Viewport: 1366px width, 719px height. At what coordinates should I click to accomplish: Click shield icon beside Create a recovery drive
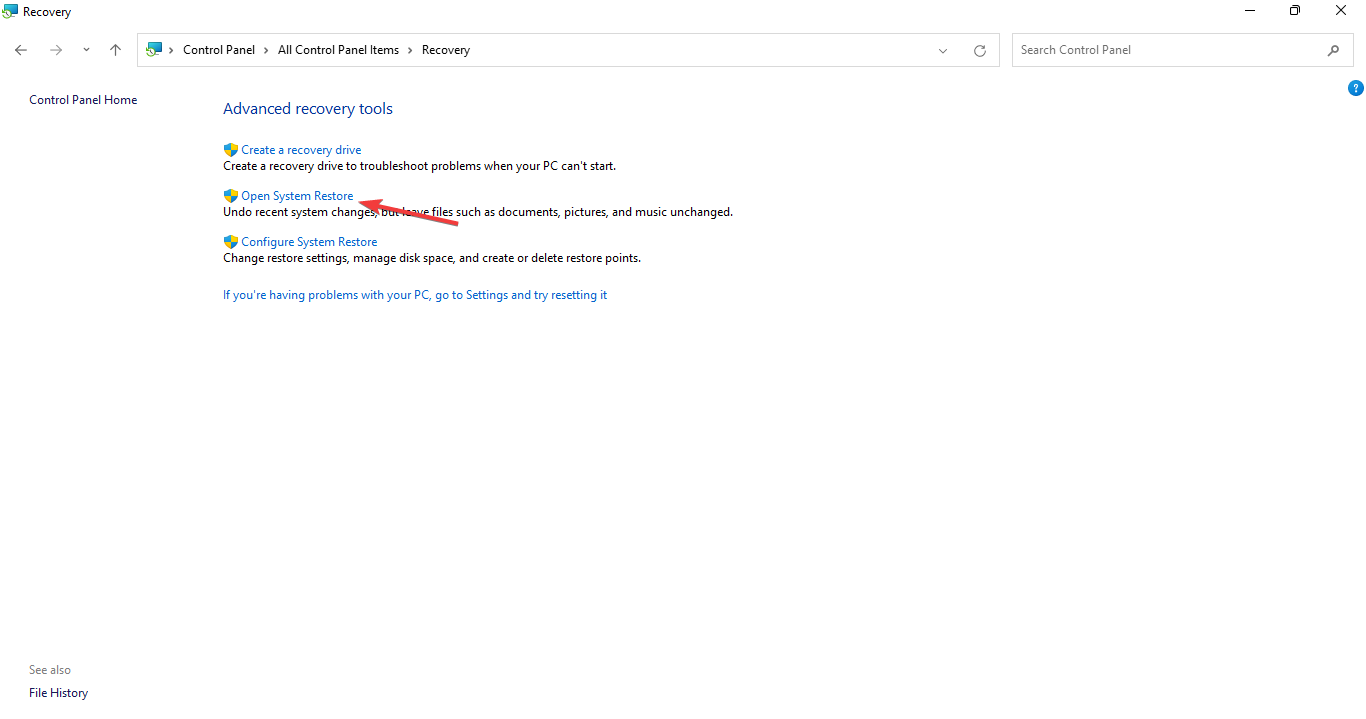coord(231,150)
